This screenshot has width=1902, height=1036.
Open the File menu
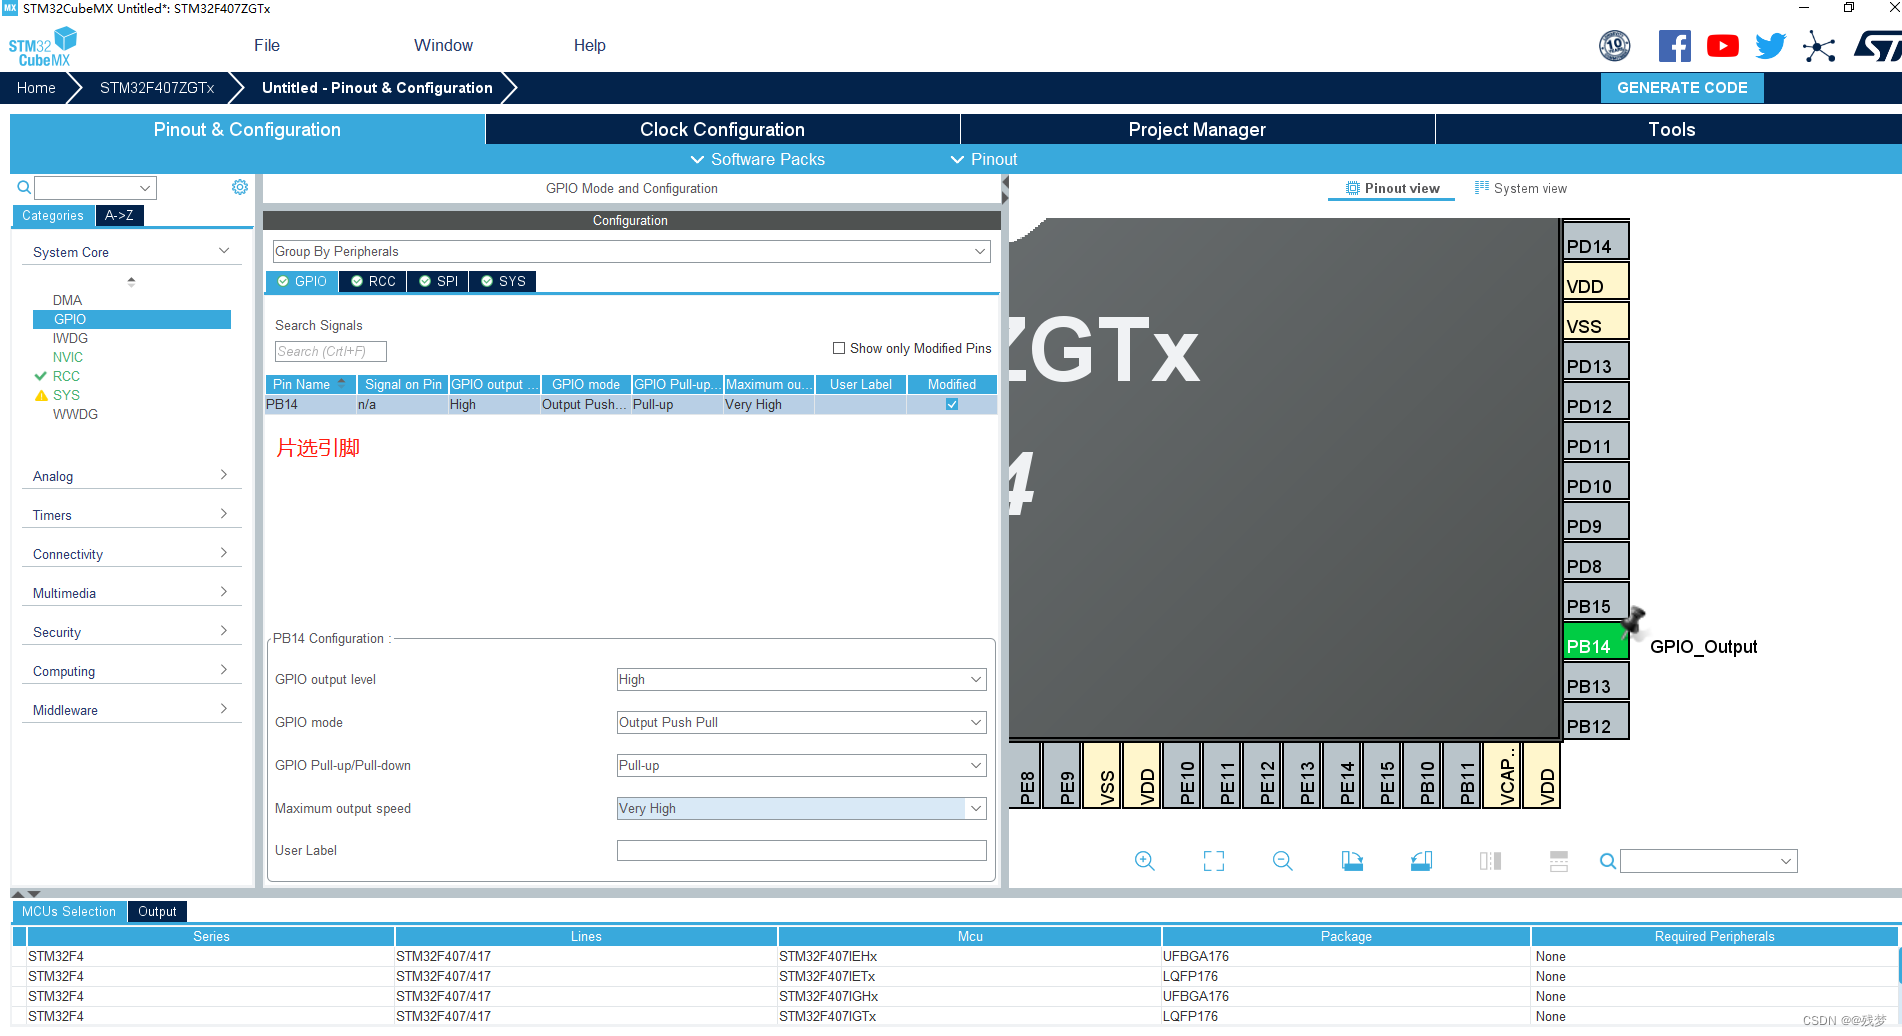click(x=267, y=45)
